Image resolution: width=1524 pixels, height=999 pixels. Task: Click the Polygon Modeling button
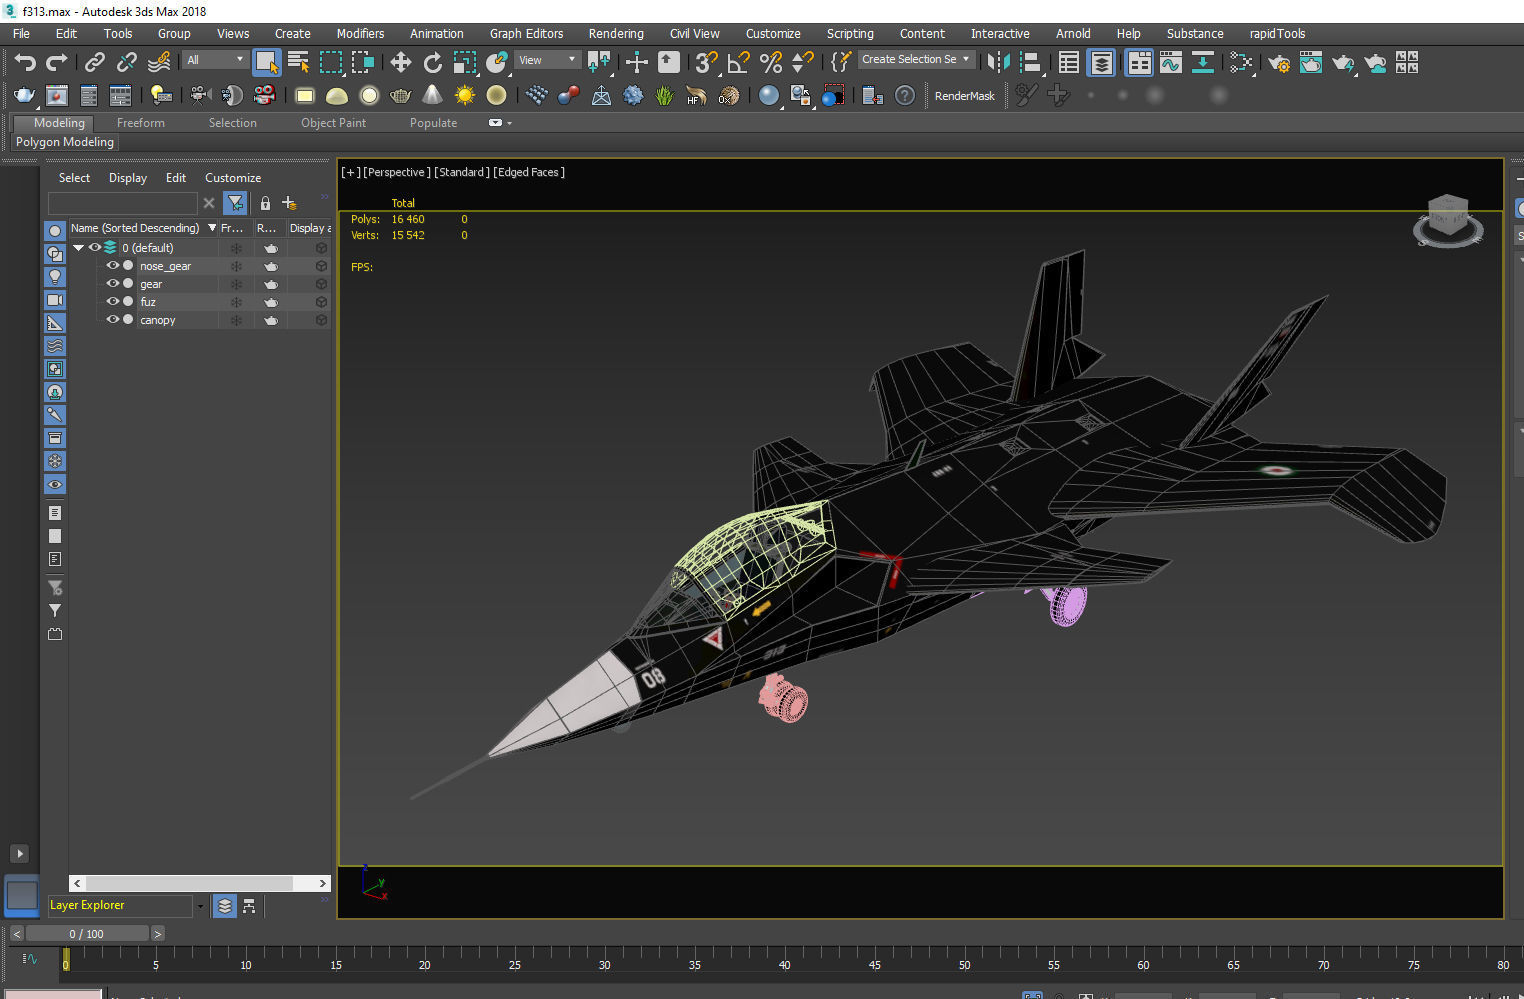coord(64,141)
